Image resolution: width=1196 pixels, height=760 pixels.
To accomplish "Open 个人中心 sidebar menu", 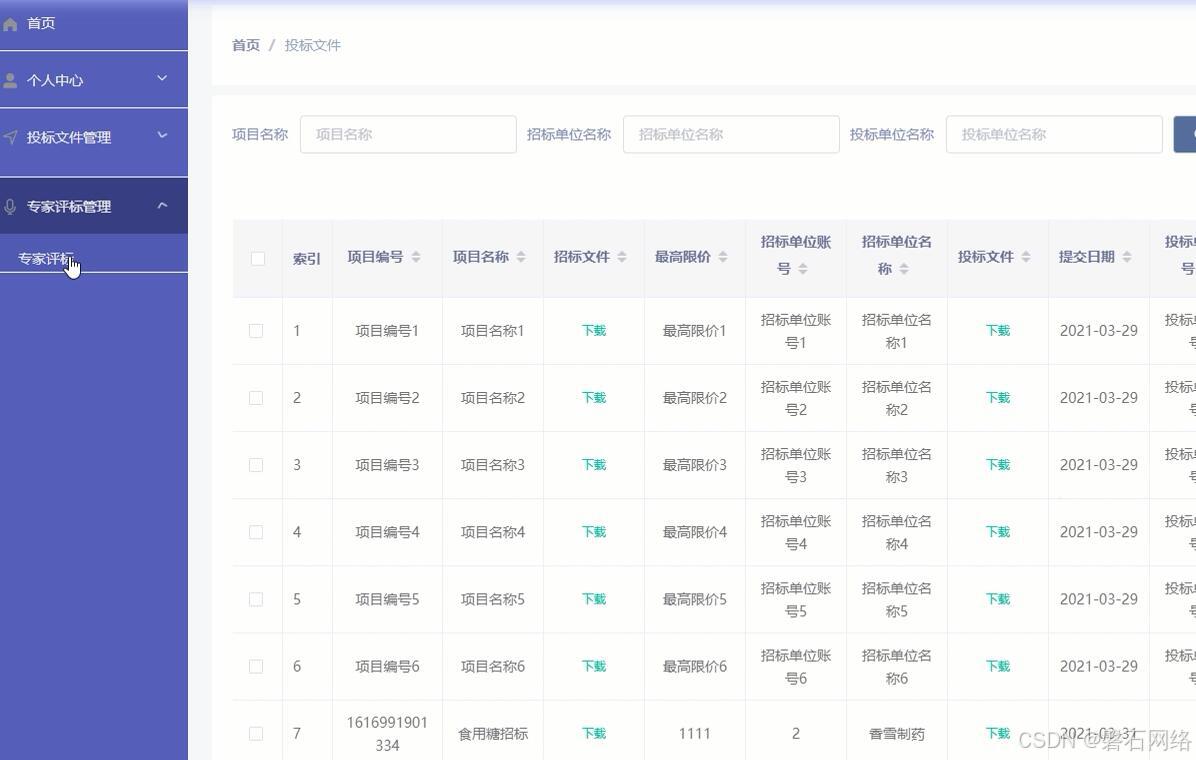I will tap(94, 80).
